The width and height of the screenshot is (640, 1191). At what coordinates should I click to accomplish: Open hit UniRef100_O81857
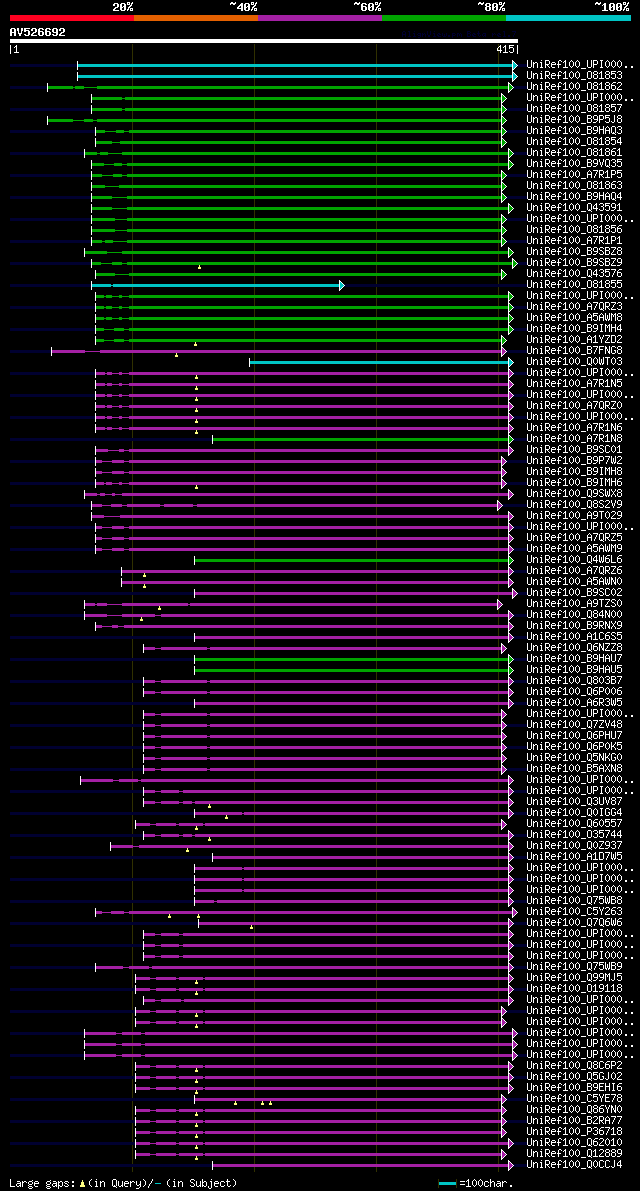pyautogui.click(x=574, y=109)
